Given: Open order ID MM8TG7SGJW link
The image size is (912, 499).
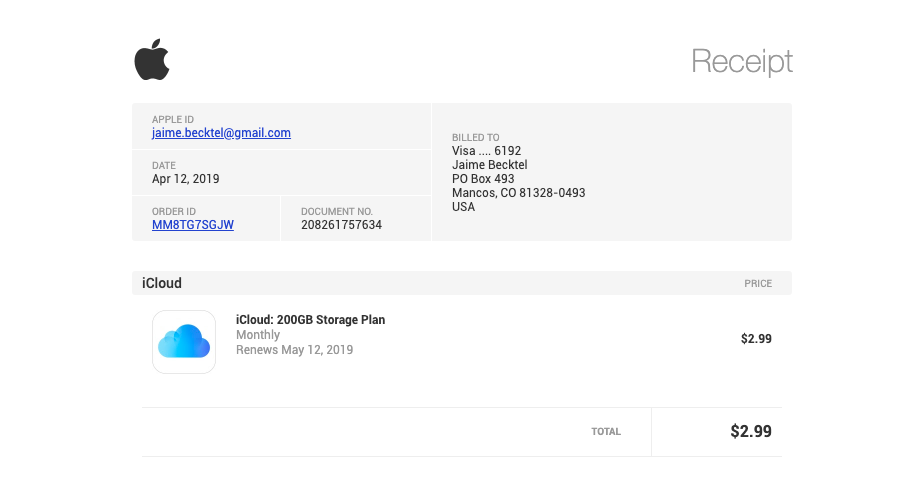Looking at the screenshot, I should [x=193, y=225].
